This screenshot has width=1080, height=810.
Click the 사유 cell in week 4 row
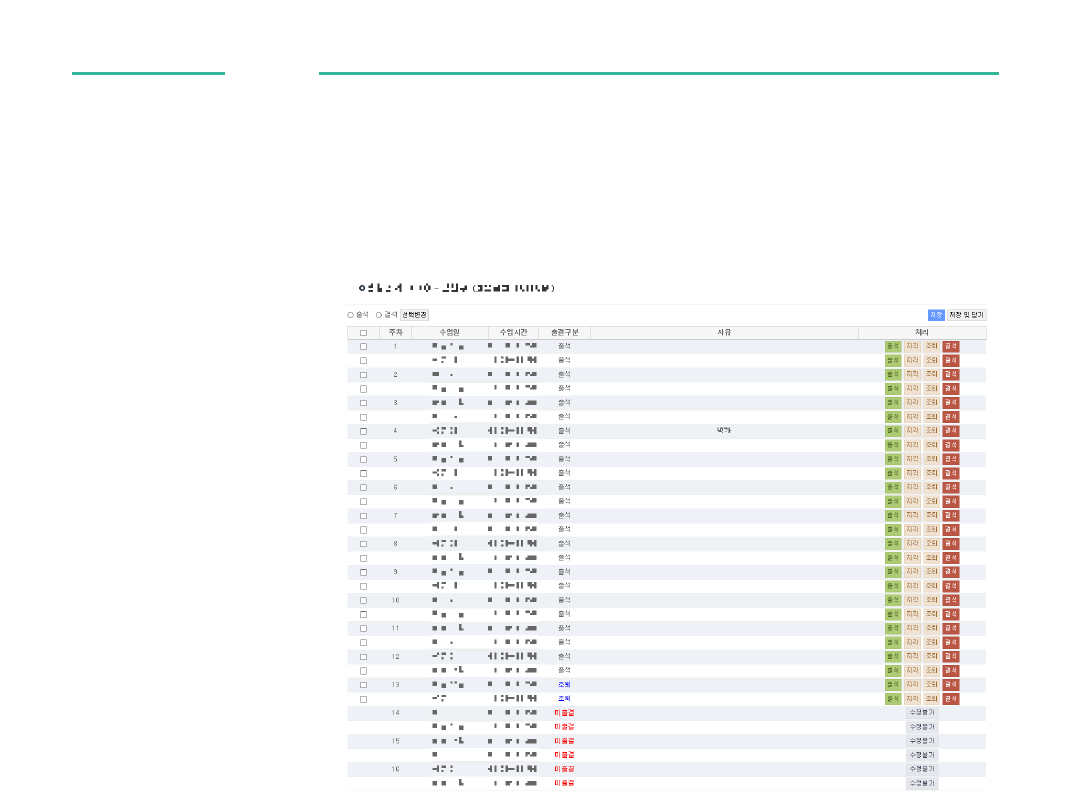(724, 431)
